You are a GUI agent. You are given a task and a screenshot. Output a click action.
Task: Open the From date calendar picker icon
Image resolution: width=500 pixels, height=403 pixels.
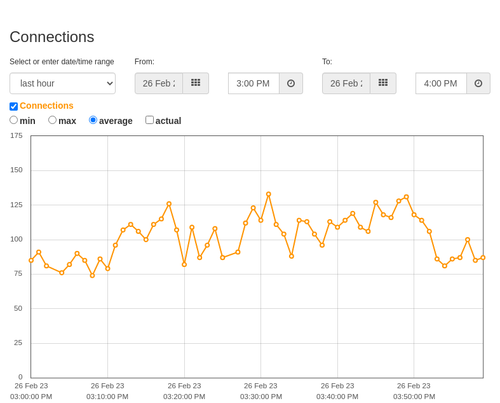click(x=196, y=83)
